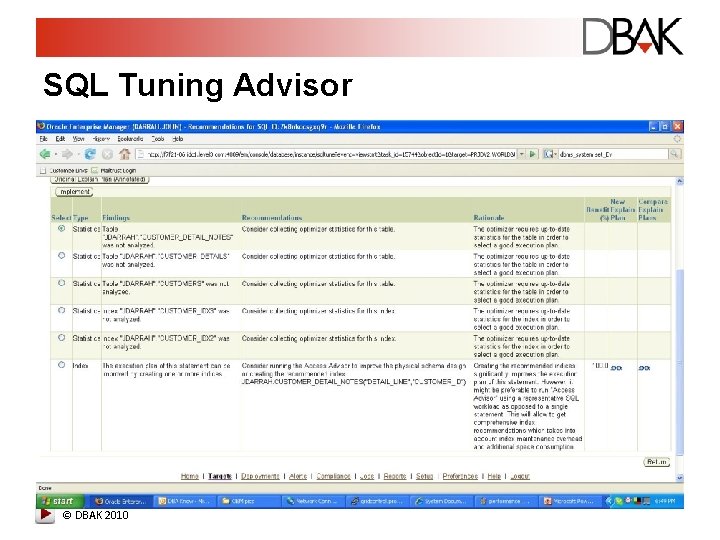
Task: Click the Implement button
Action: [x=74, y=192]
